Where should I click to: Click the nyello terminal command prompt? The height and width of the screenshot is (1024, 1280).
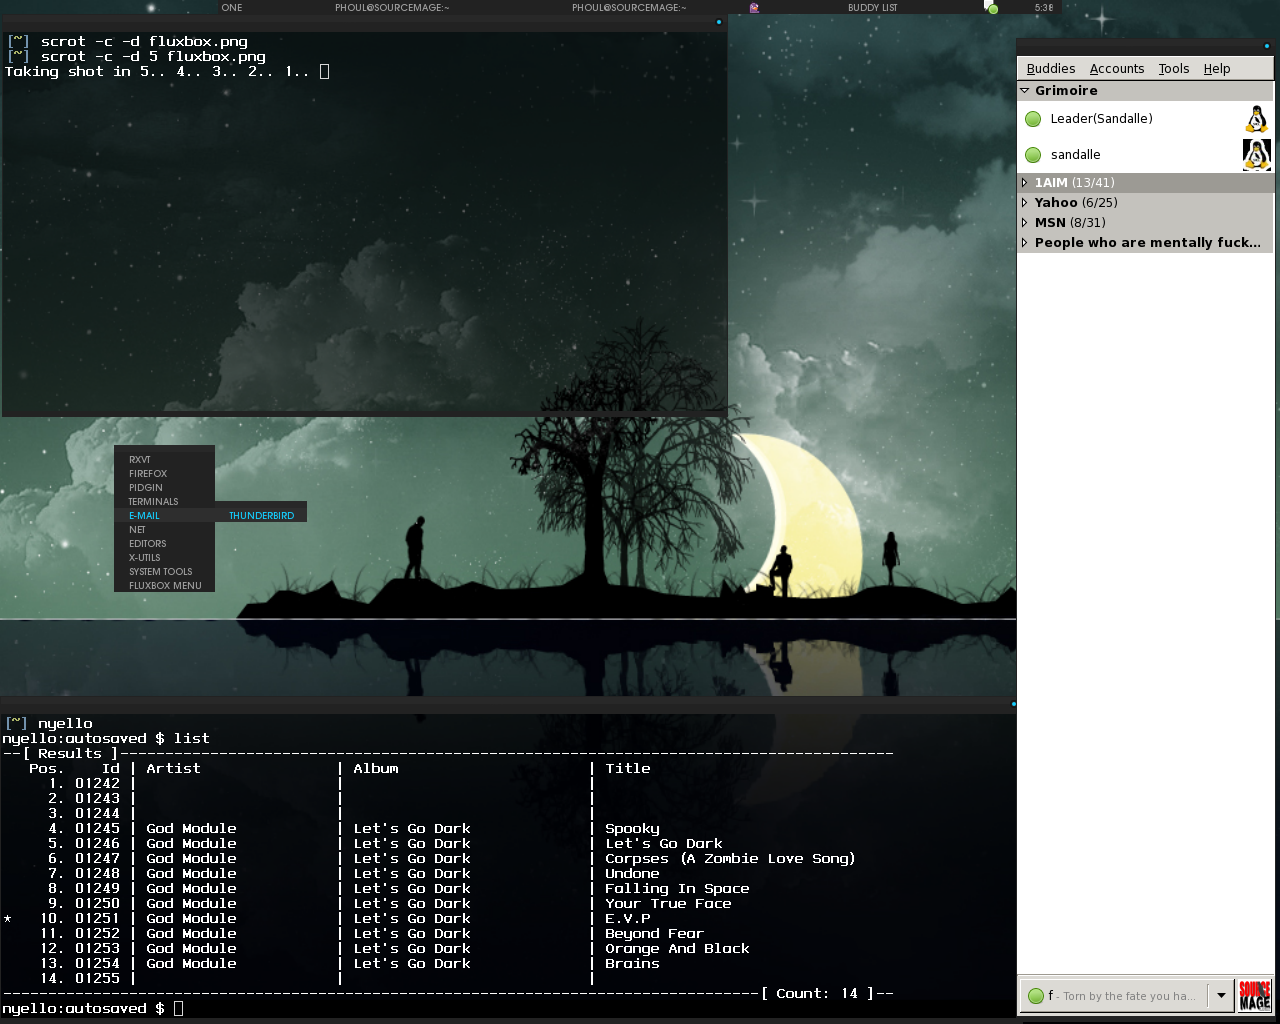tap(178, 1008)
